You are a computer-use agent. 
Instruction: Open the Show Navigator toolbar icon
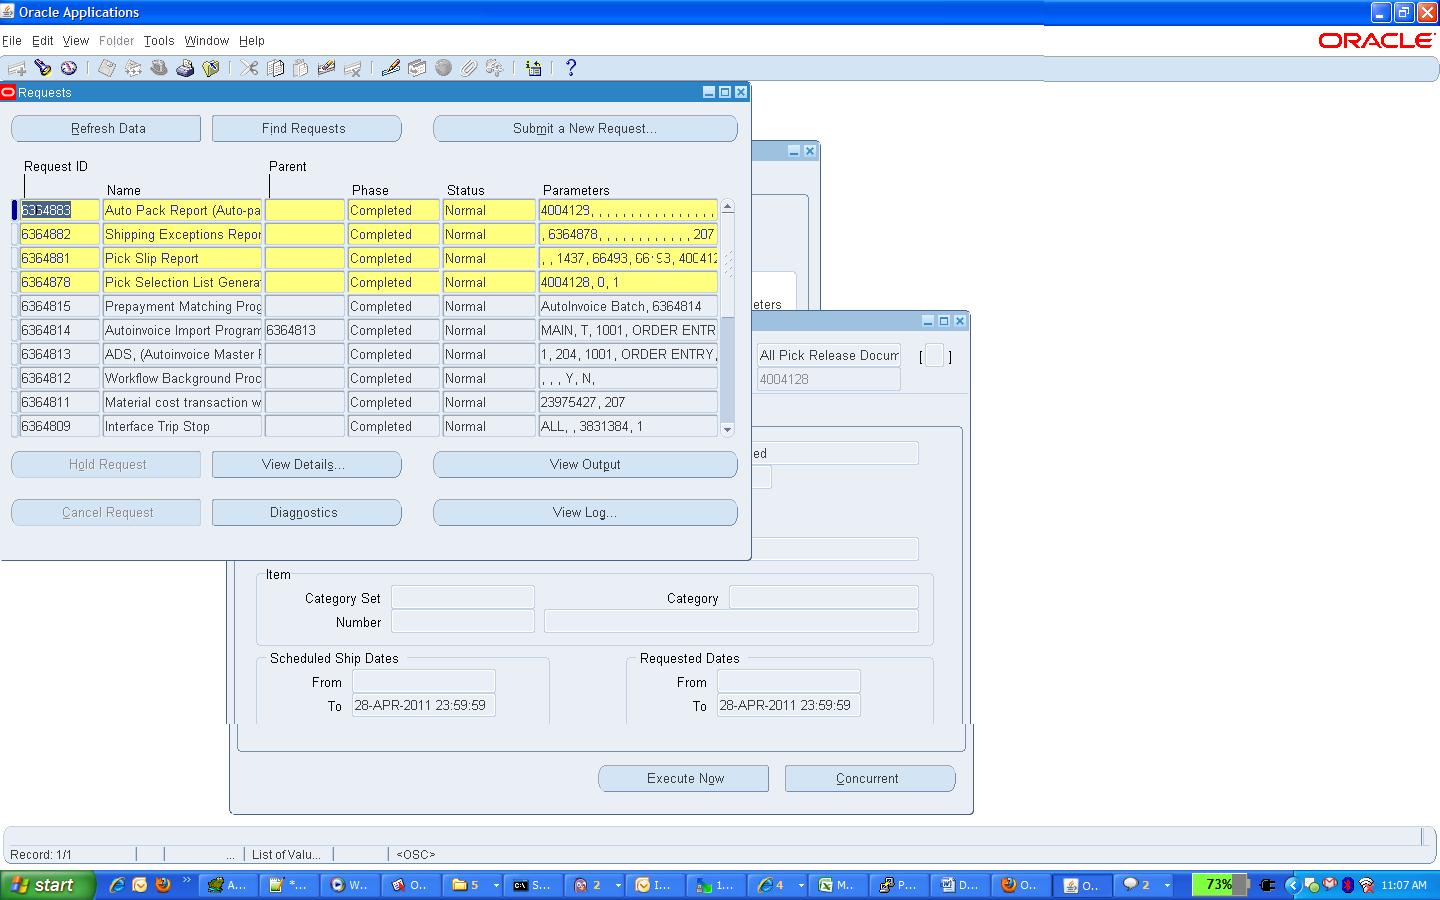[69, 68]
